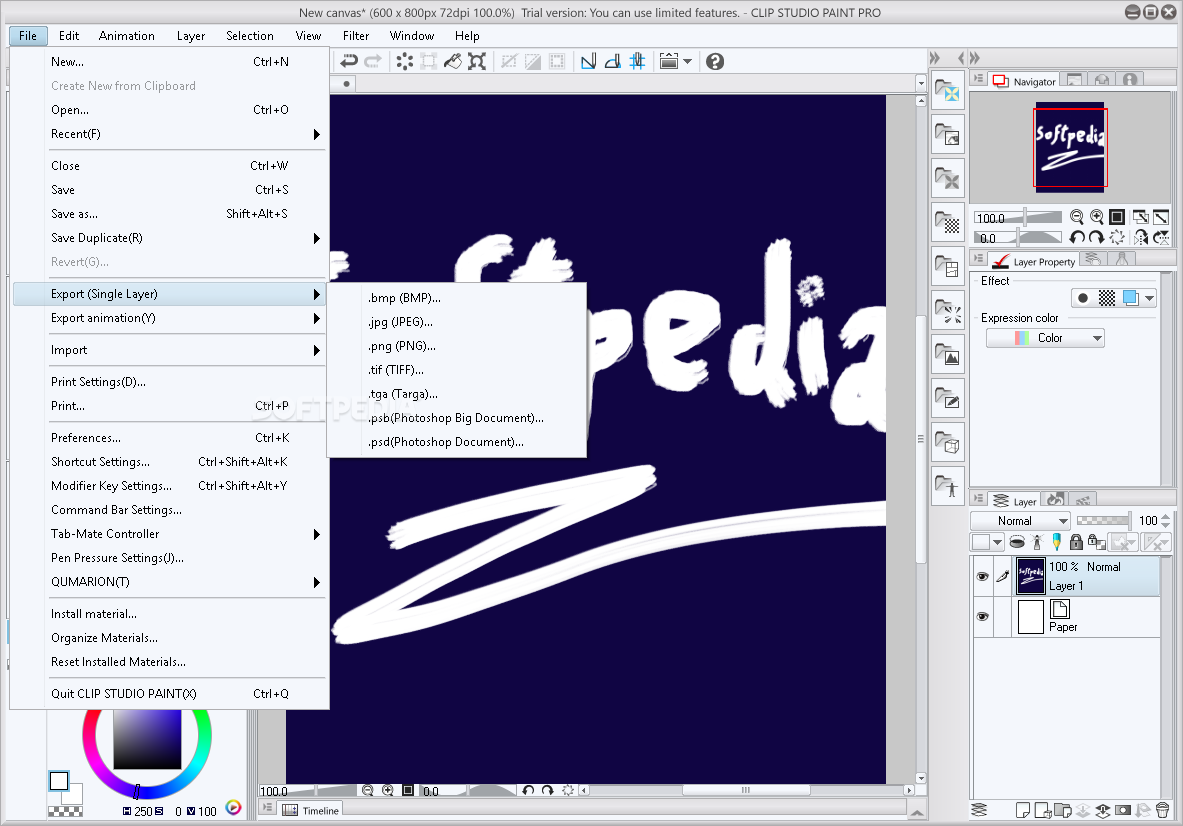
Task: Click the Set as Draft Layer pencil icon
Action: 1056,542
